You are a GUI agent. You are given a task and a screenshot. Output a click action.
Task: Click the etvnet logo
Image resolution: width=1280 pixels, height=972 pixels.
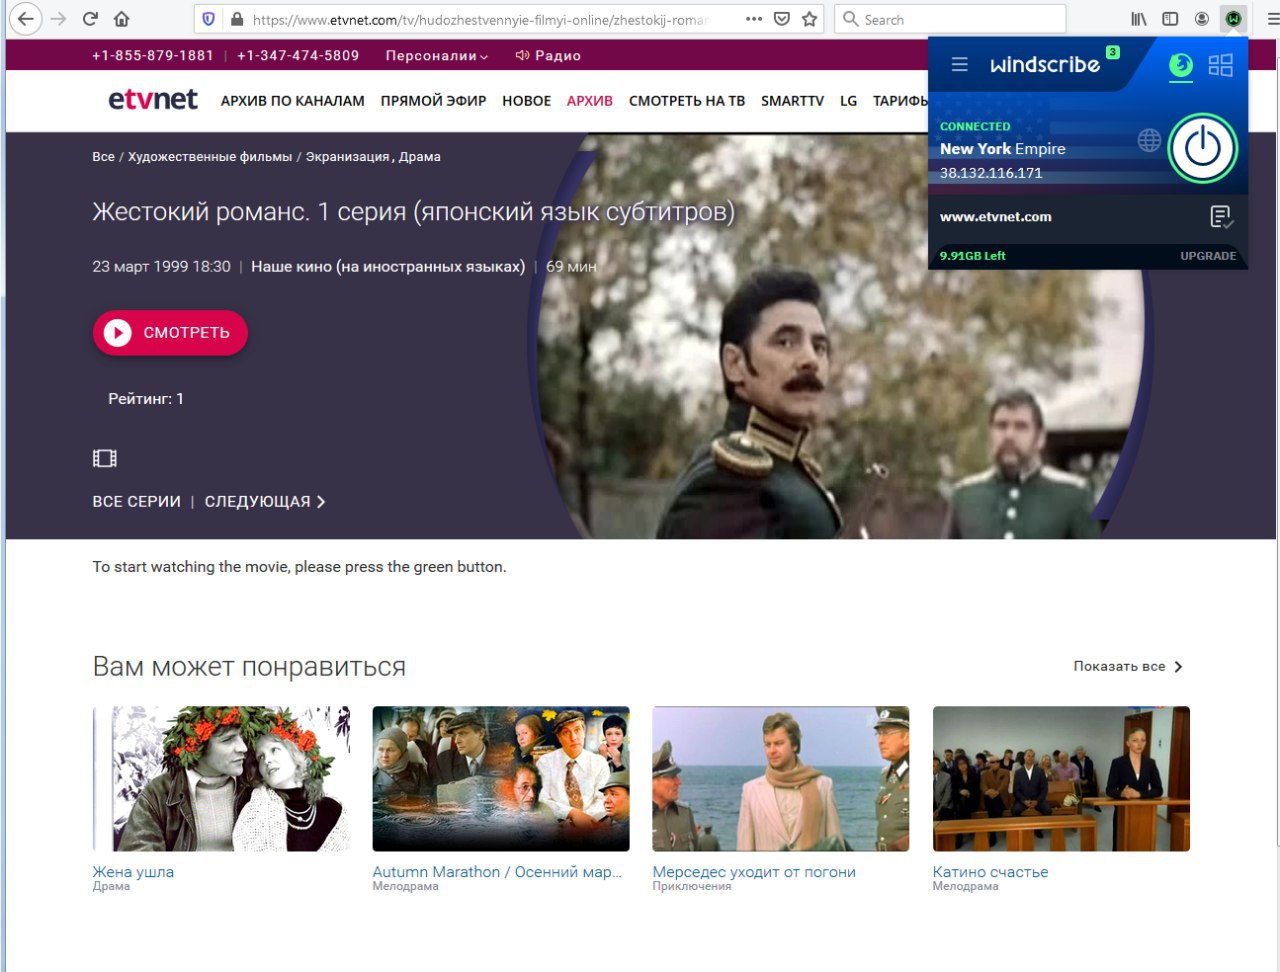click(x=153, y=99)
